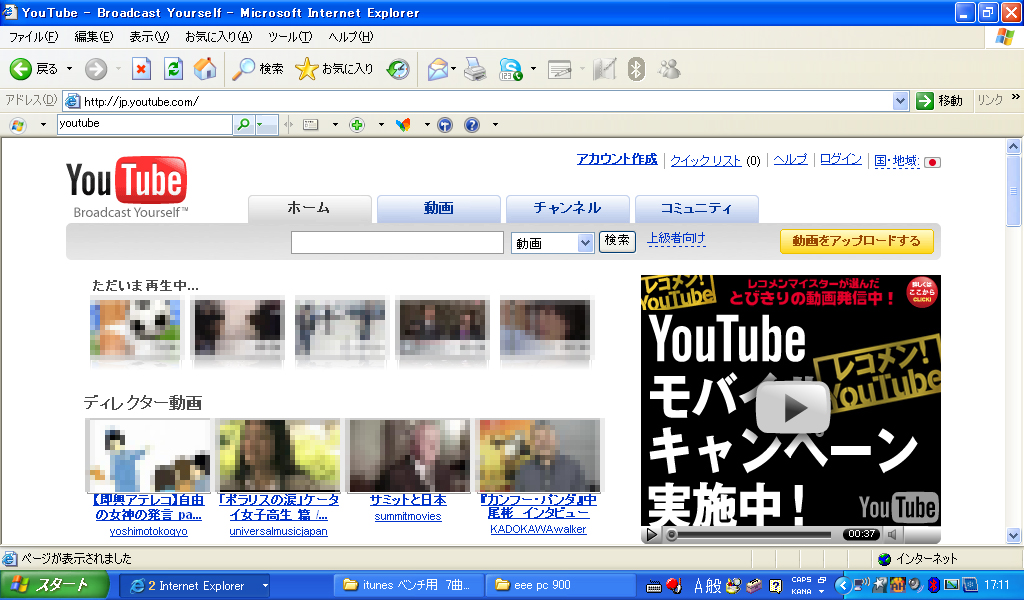Screen dimensions: 1024x600
Task: Expand the Back button history arrow
Action: [69, 69]
